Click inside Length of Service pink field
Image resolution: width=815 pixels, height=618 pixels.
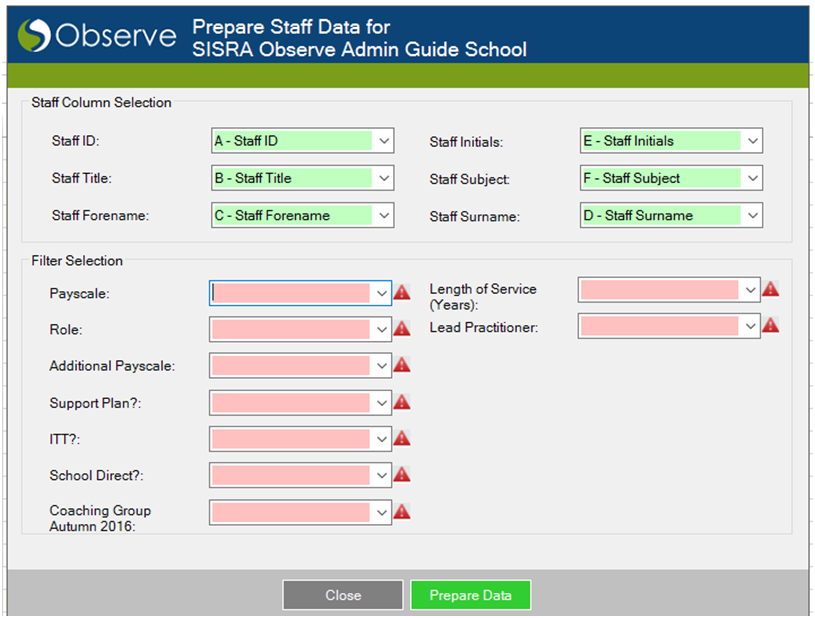660,290
